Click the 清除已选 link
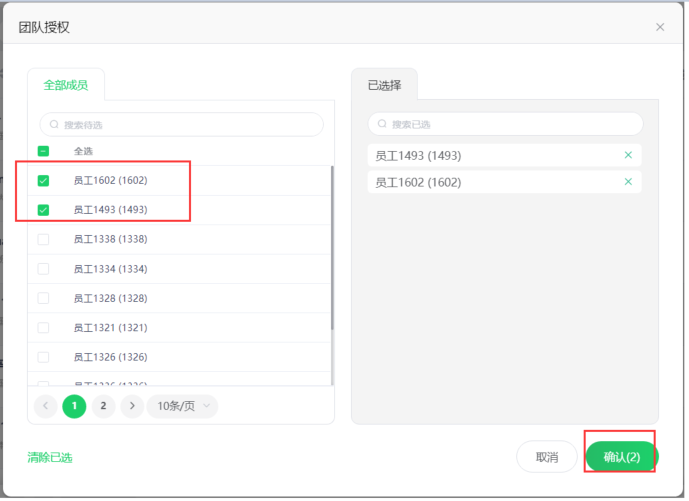 pyautogui.click(x=50, y=458)
